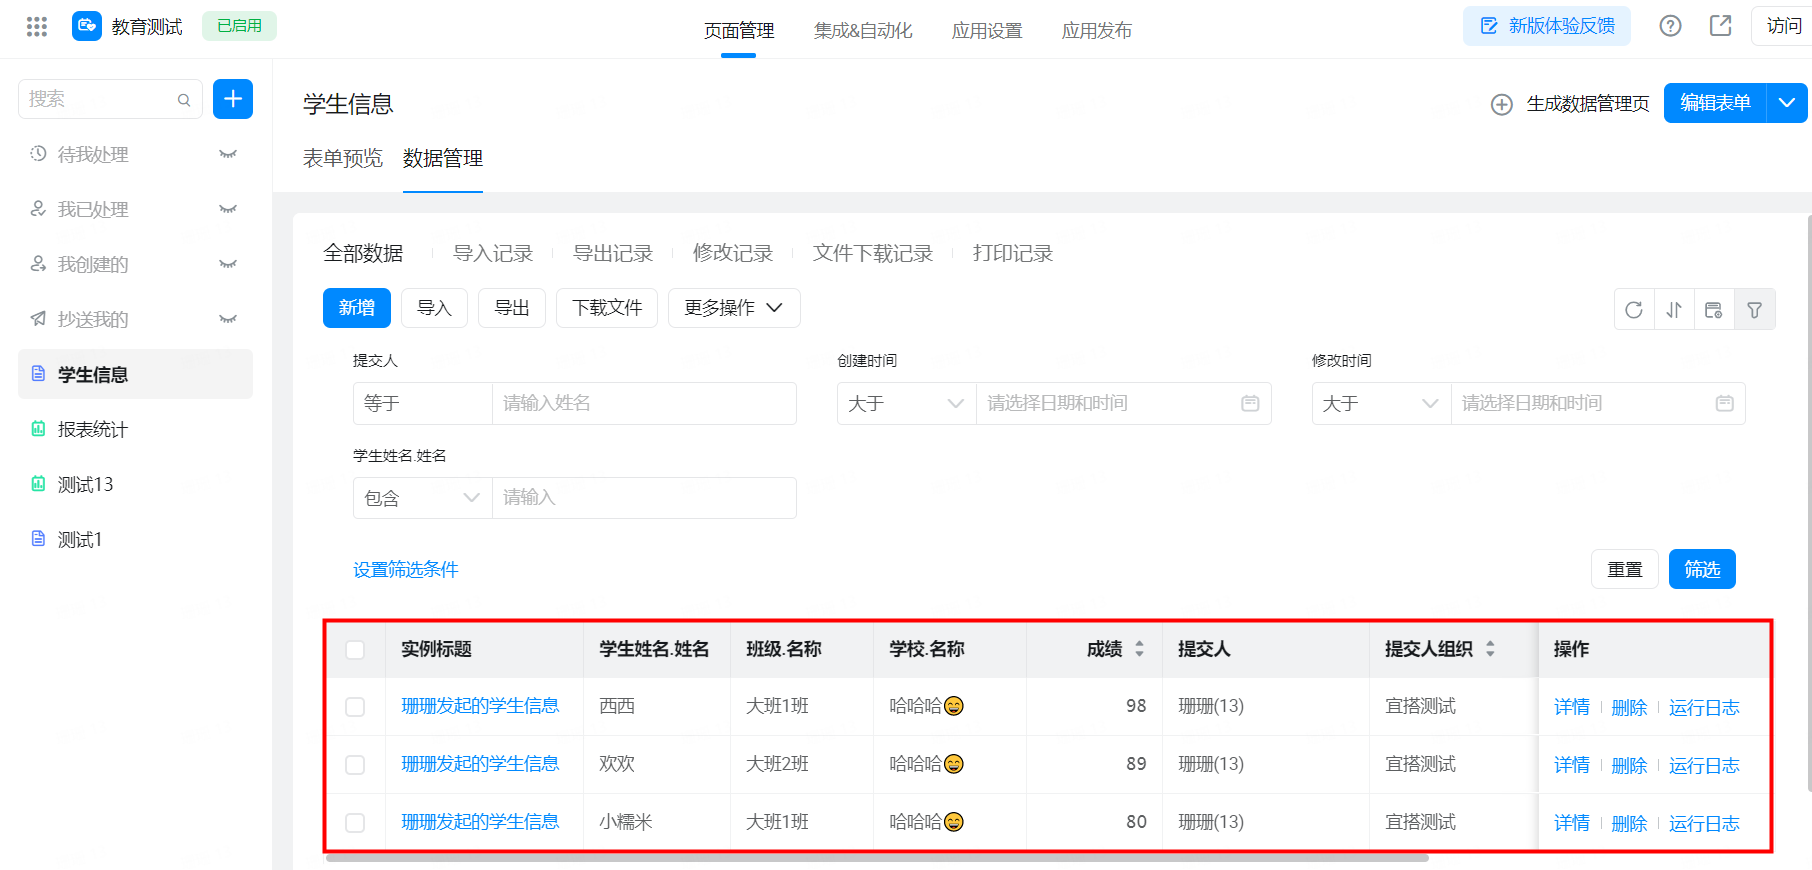1812x870 pixels.
Task: Open the 设置筛选条件 link
Action: [405, 569]
